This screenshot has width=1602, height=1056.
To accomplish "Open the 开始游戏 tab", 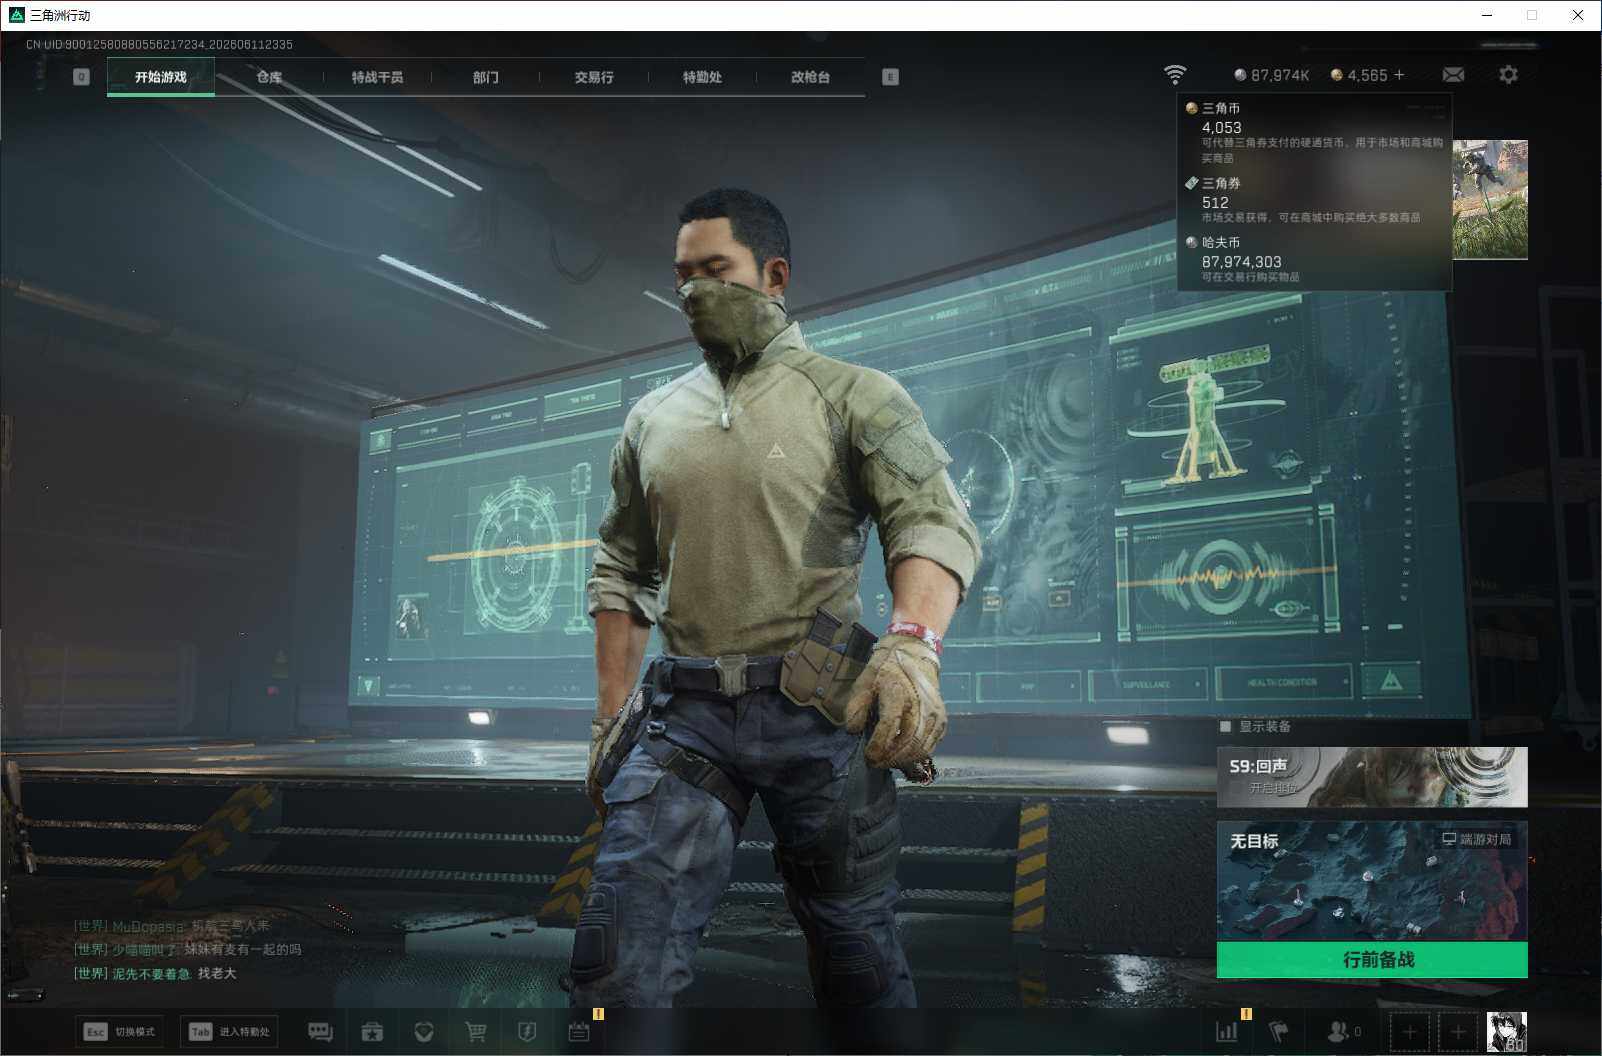I will [161, 77].
